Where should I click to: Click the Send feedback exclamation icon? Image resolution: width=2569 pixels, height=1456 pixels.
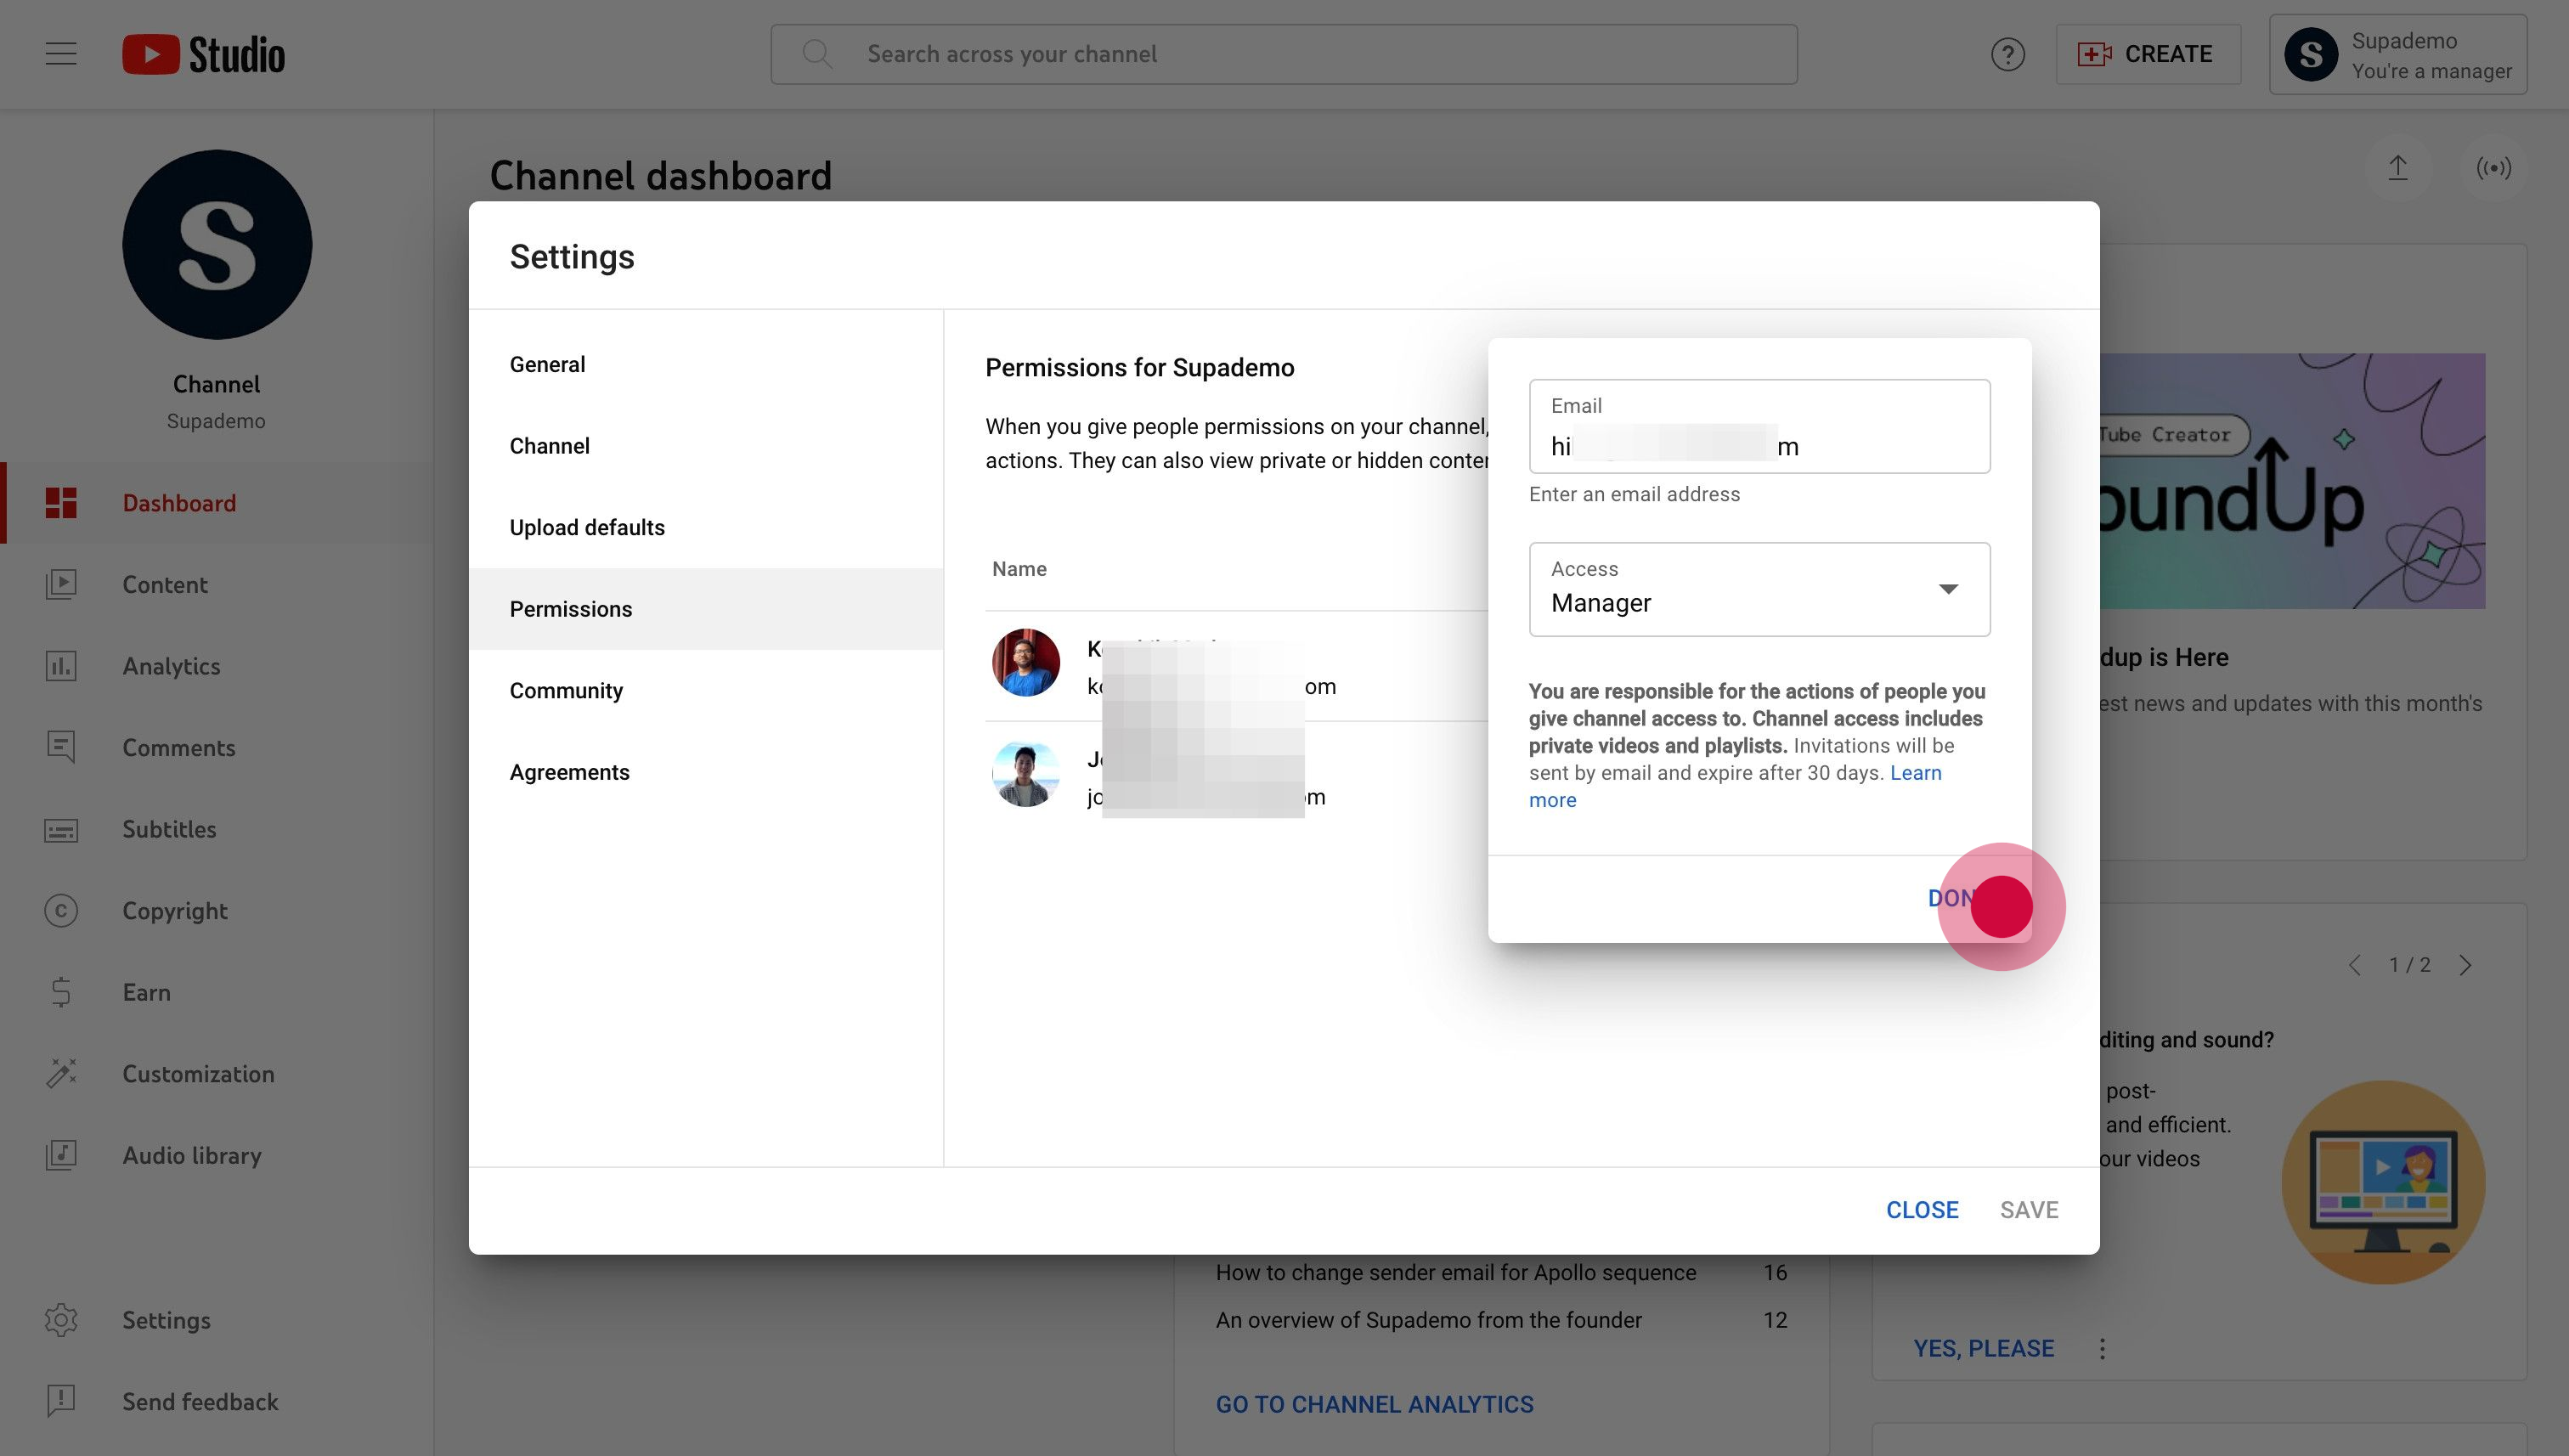tap(61, 1401)
